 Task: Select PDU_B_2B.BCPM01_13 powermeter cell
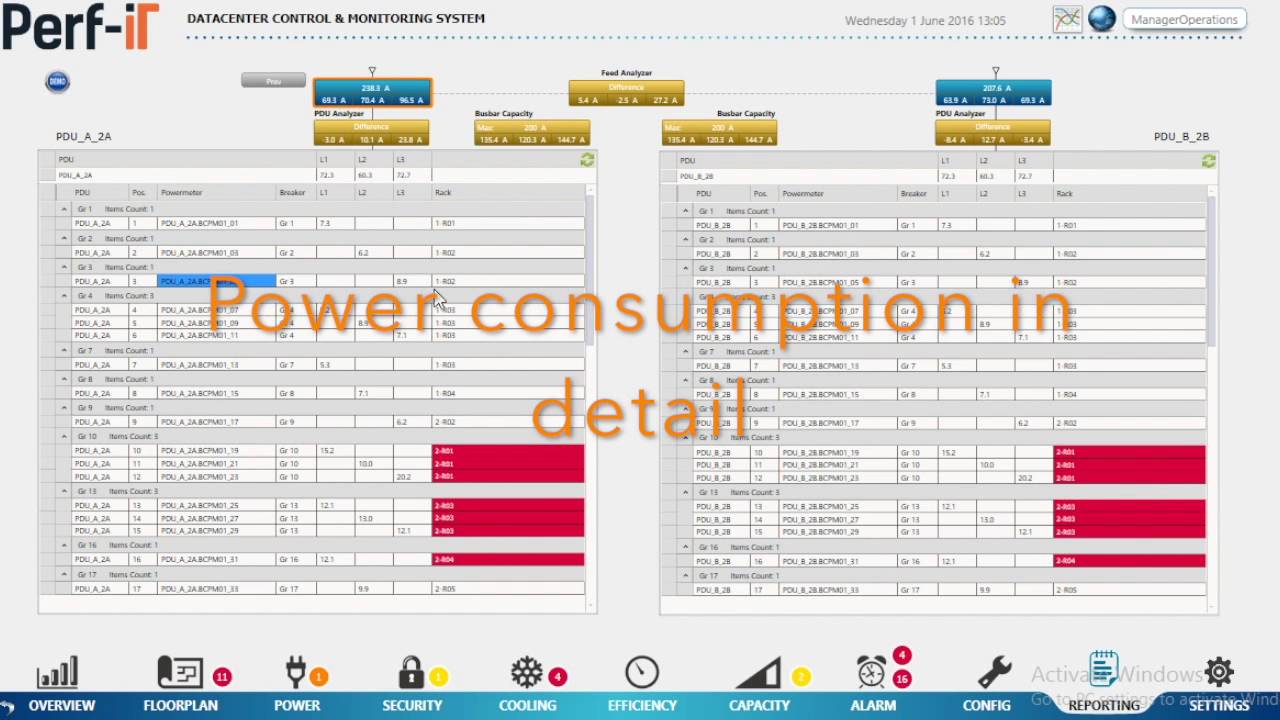click(839, 366)
